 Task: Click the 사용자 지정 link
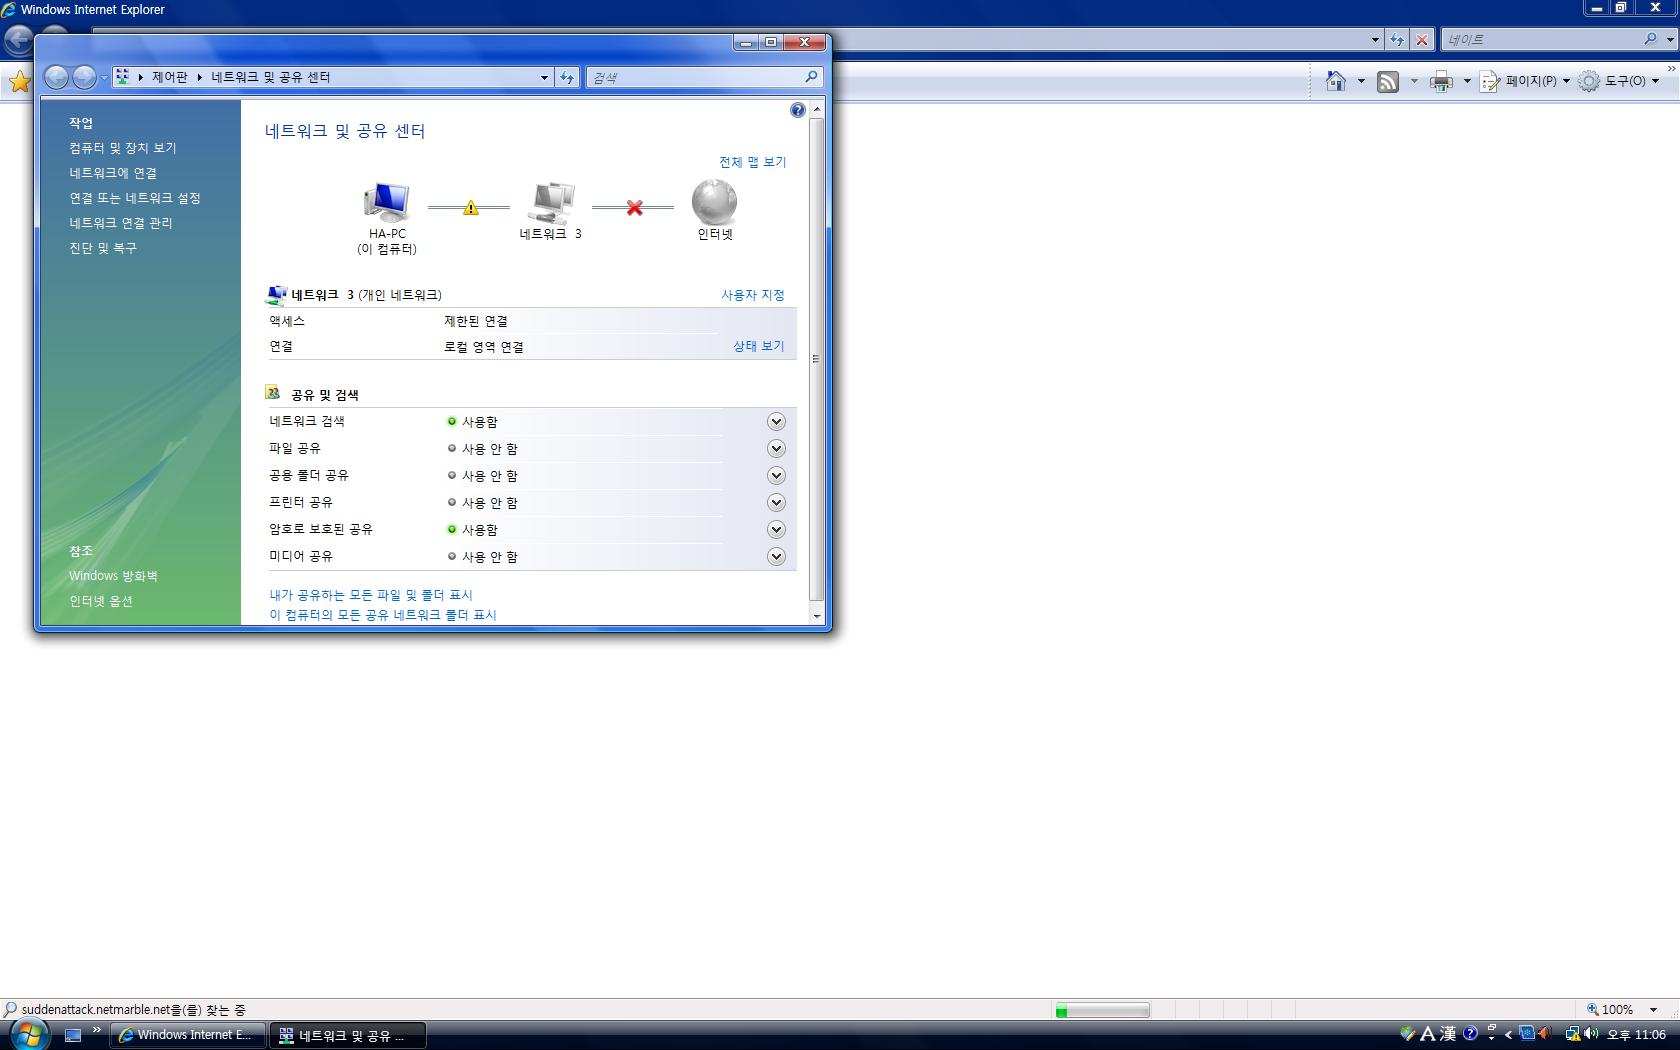pos(753,295)
